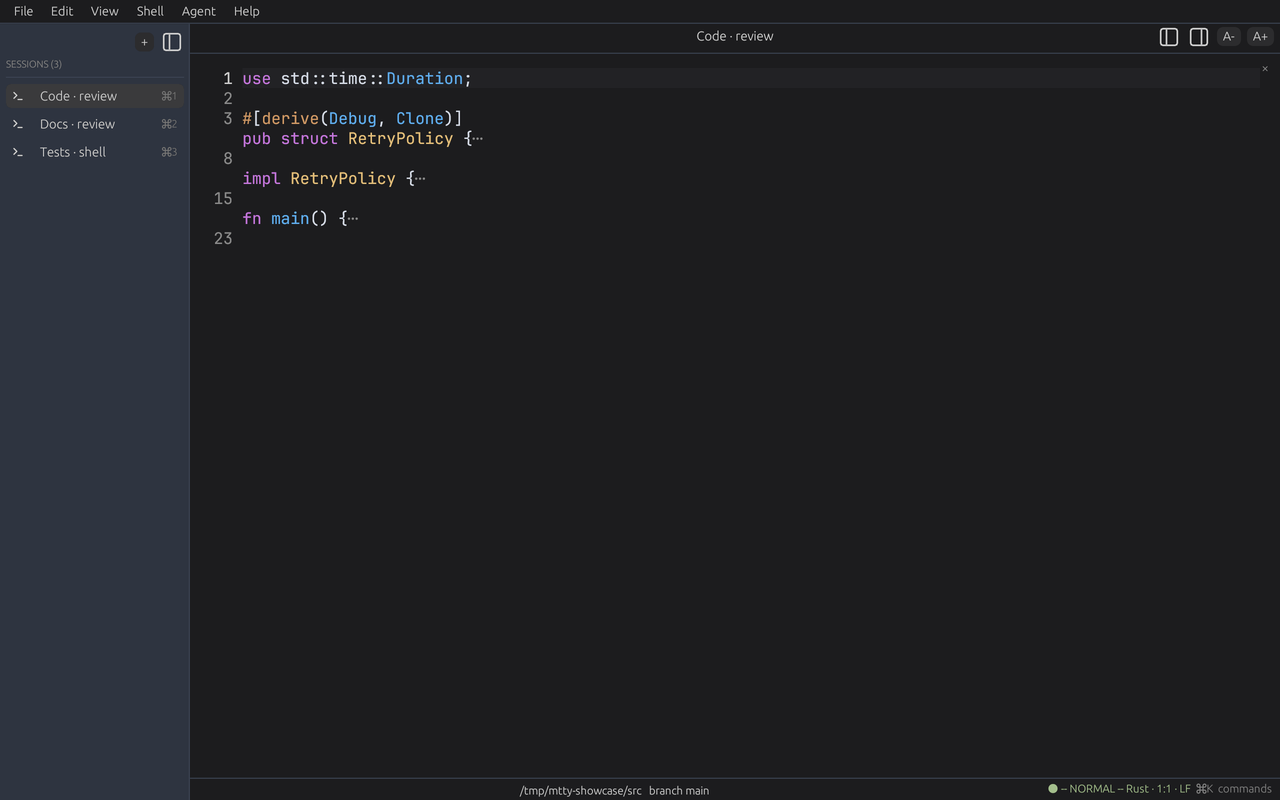Image resolution: width=1280 pixels, height=800 pixels.
Task: Click the green status dot indicator
Action: point(1052,789)
